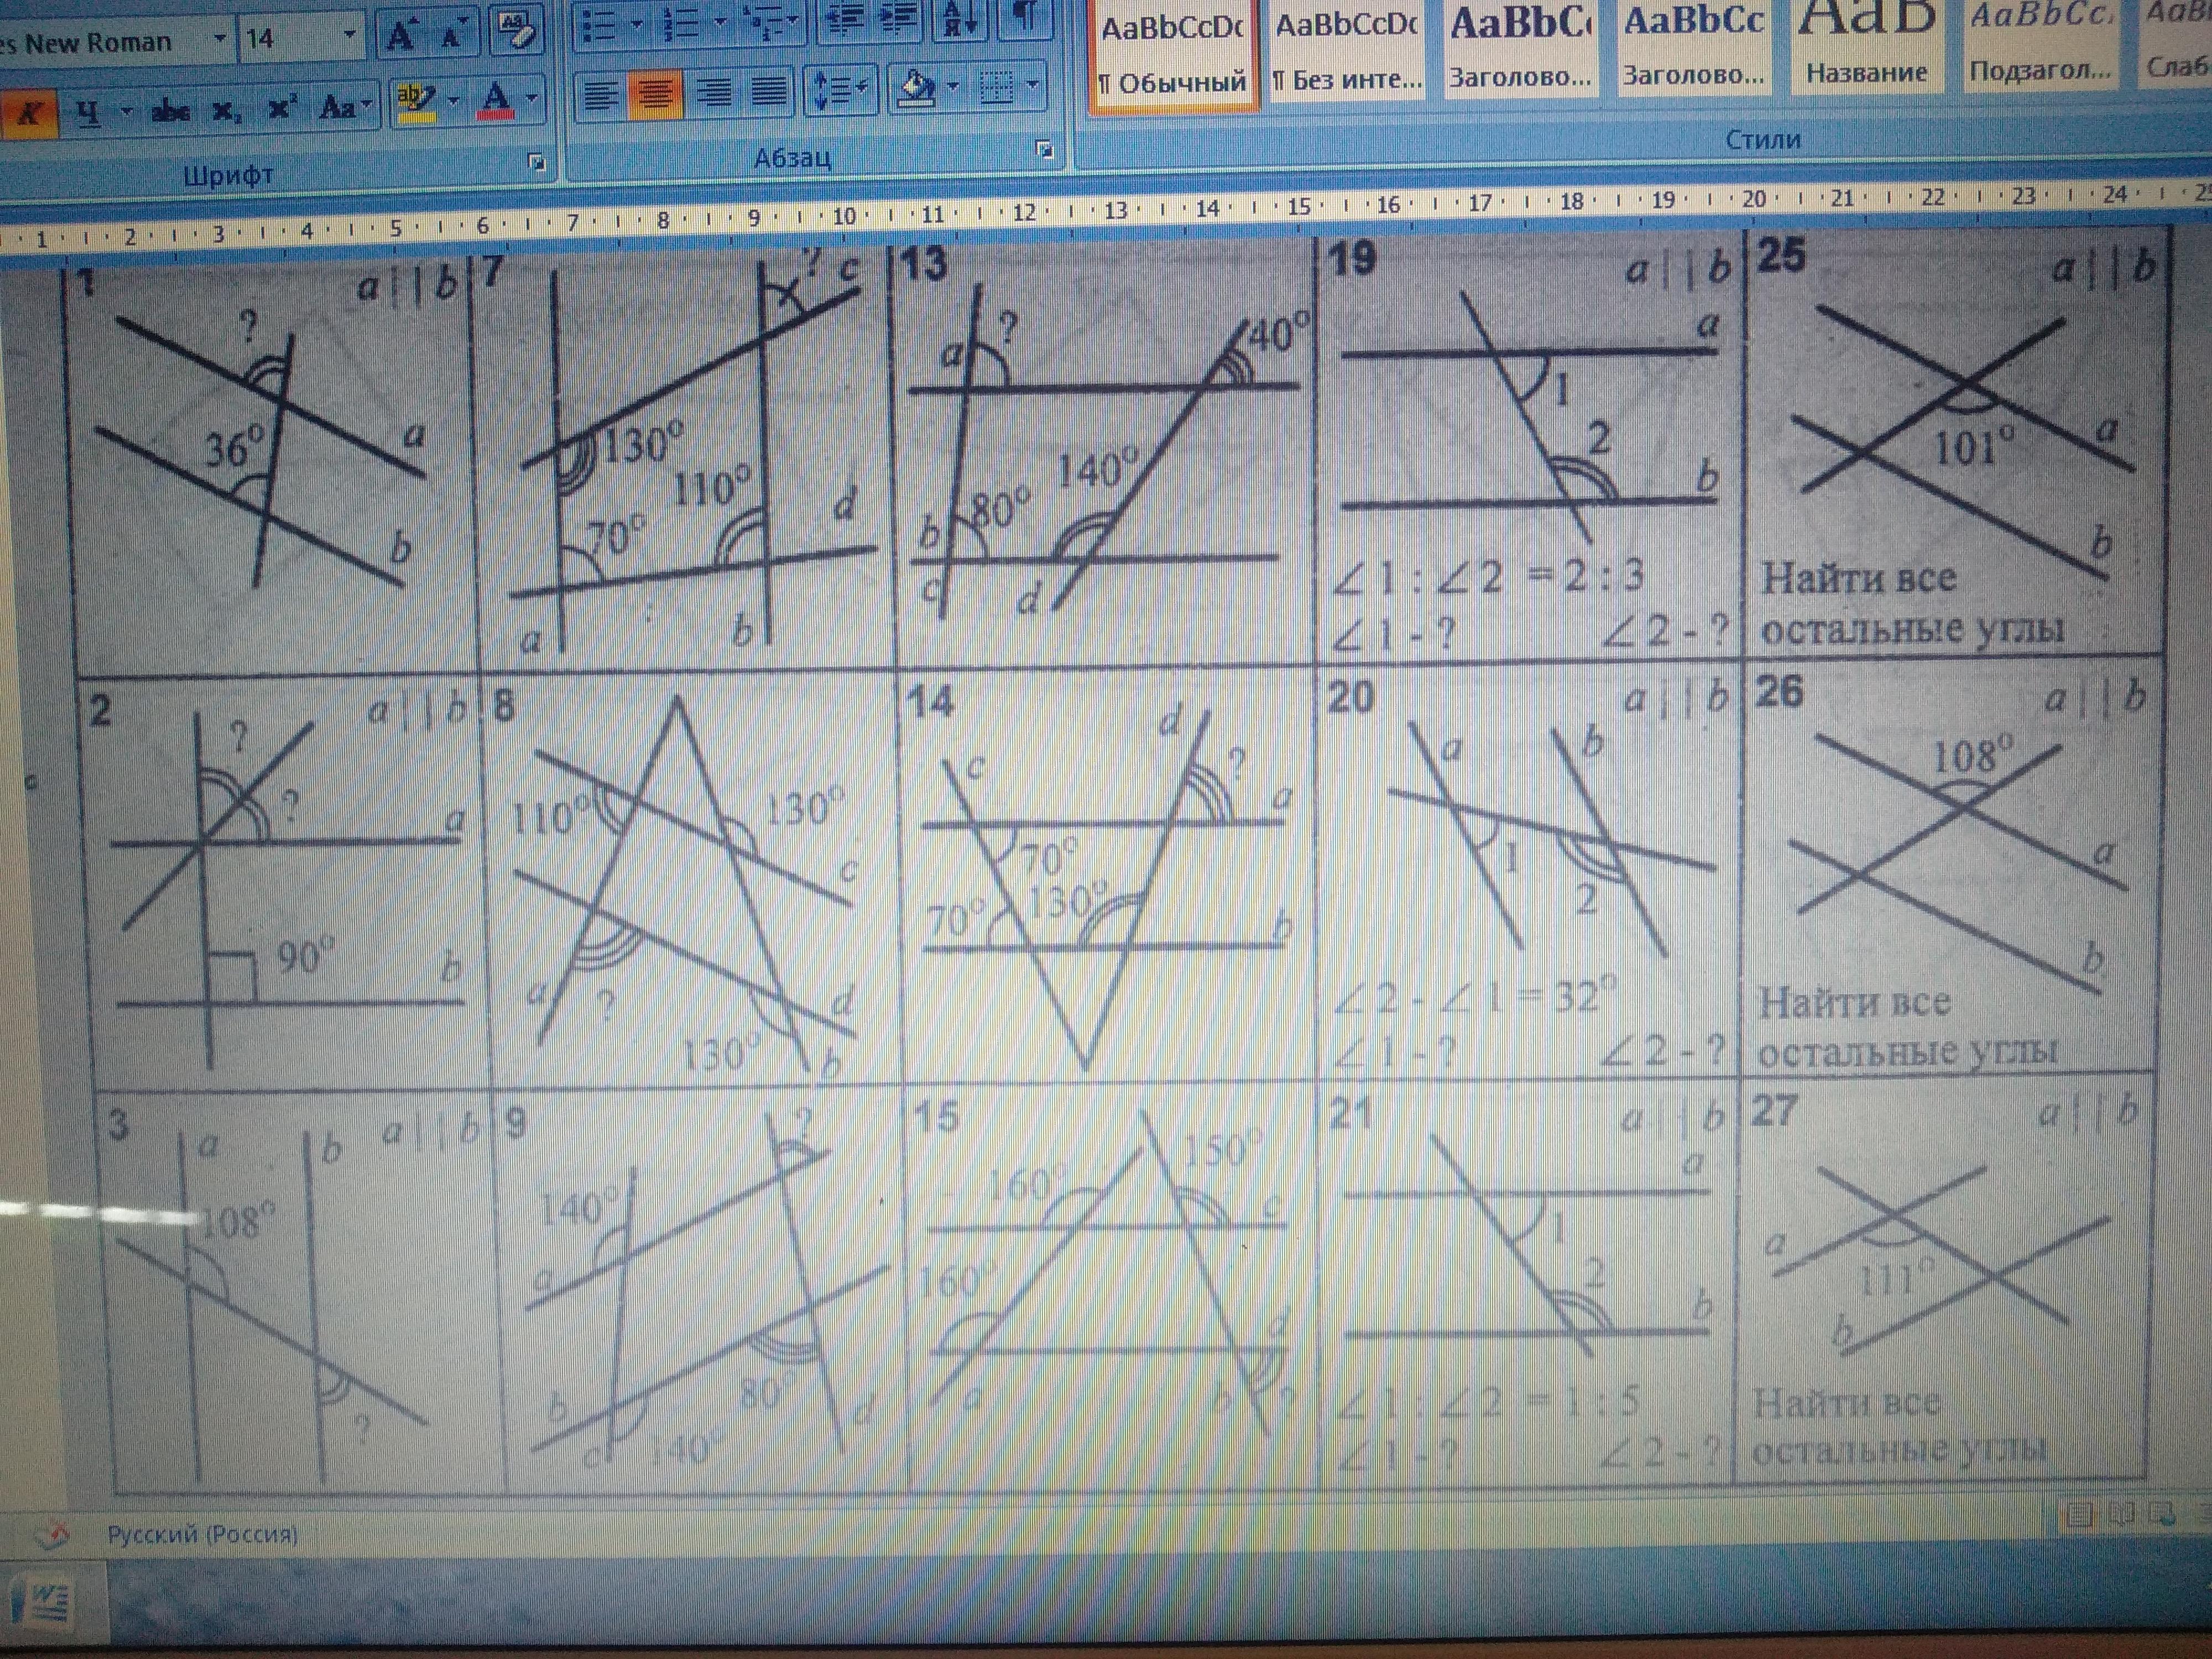
Task: Toggle underline formatting
Action: click(x=88, y=112)
